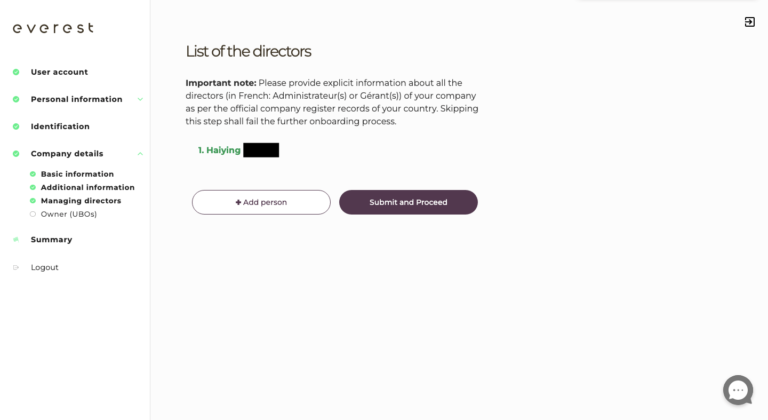This screenshot has height=420, width=768.
Task: Collapse the Company details section chevron
Action: coord(140,154)
